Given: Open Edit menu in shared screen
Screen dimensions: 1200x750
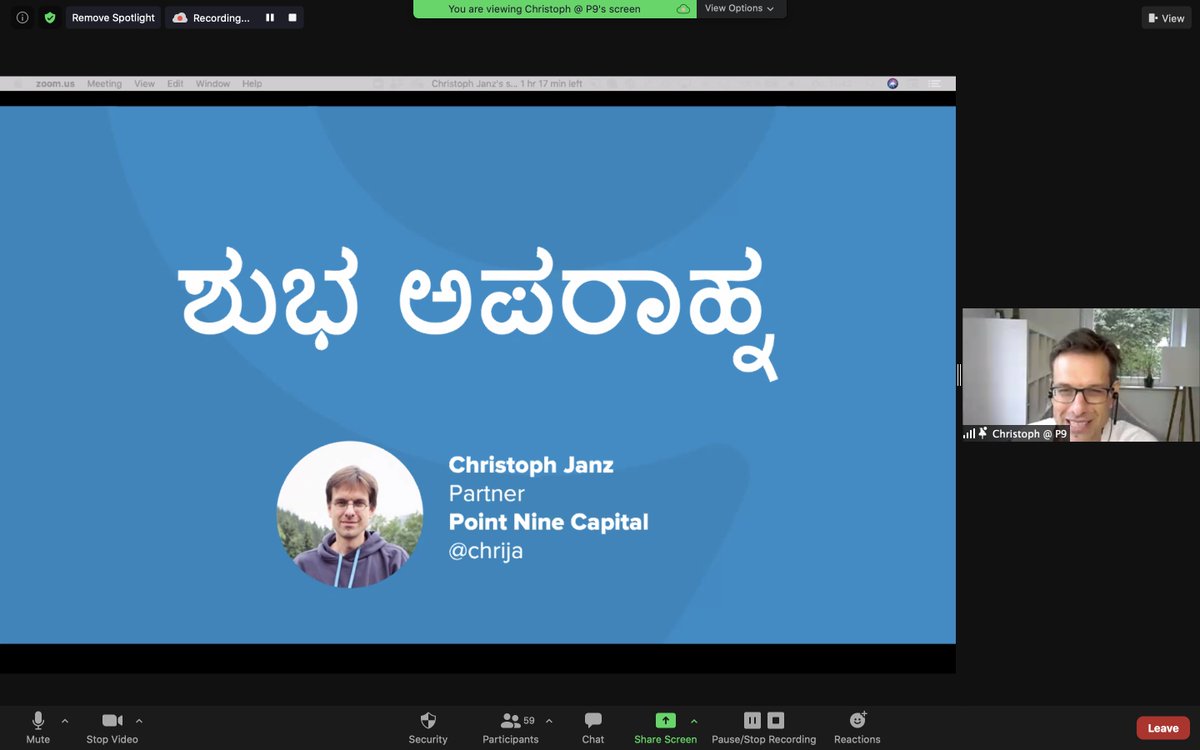Looking at the screenshot, I should click(175, 84).
